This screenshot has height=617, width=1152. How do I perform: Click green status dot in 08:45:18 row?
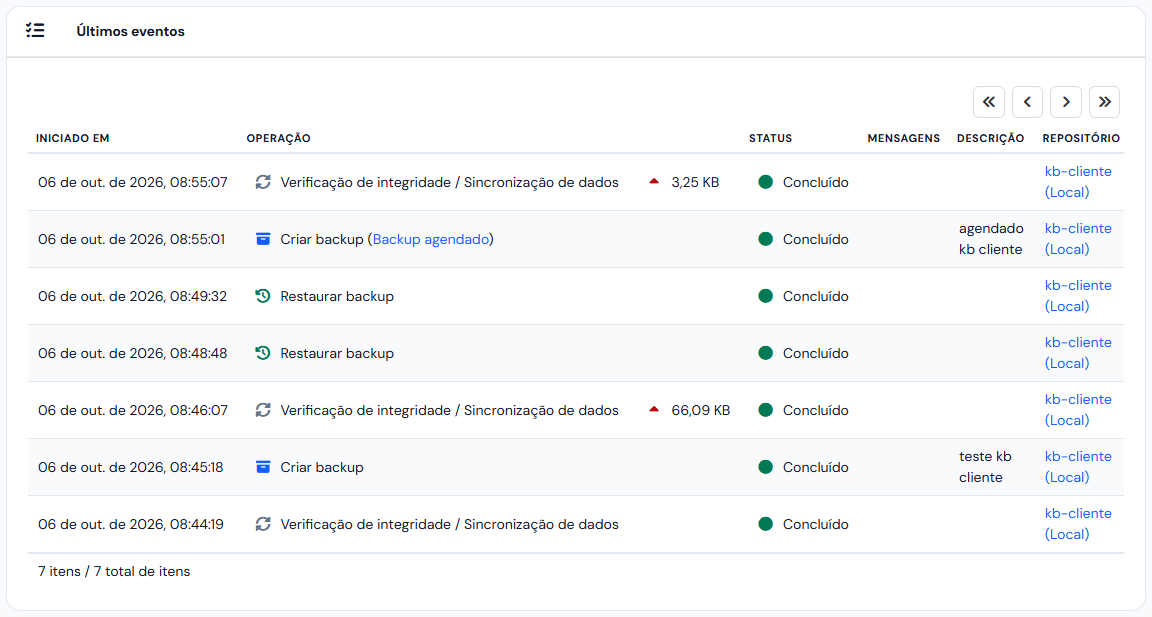(x=766, y=467)
